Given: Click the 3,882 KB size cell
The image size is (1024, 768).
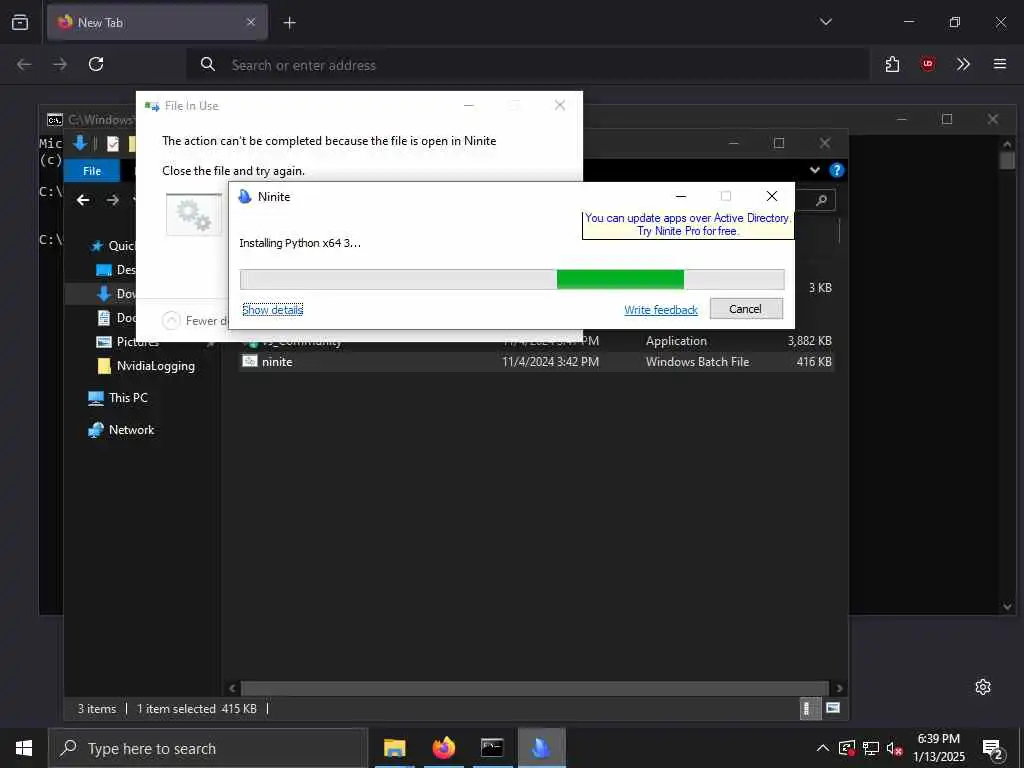Looking at the screenshot, I should tap(809, 341).
